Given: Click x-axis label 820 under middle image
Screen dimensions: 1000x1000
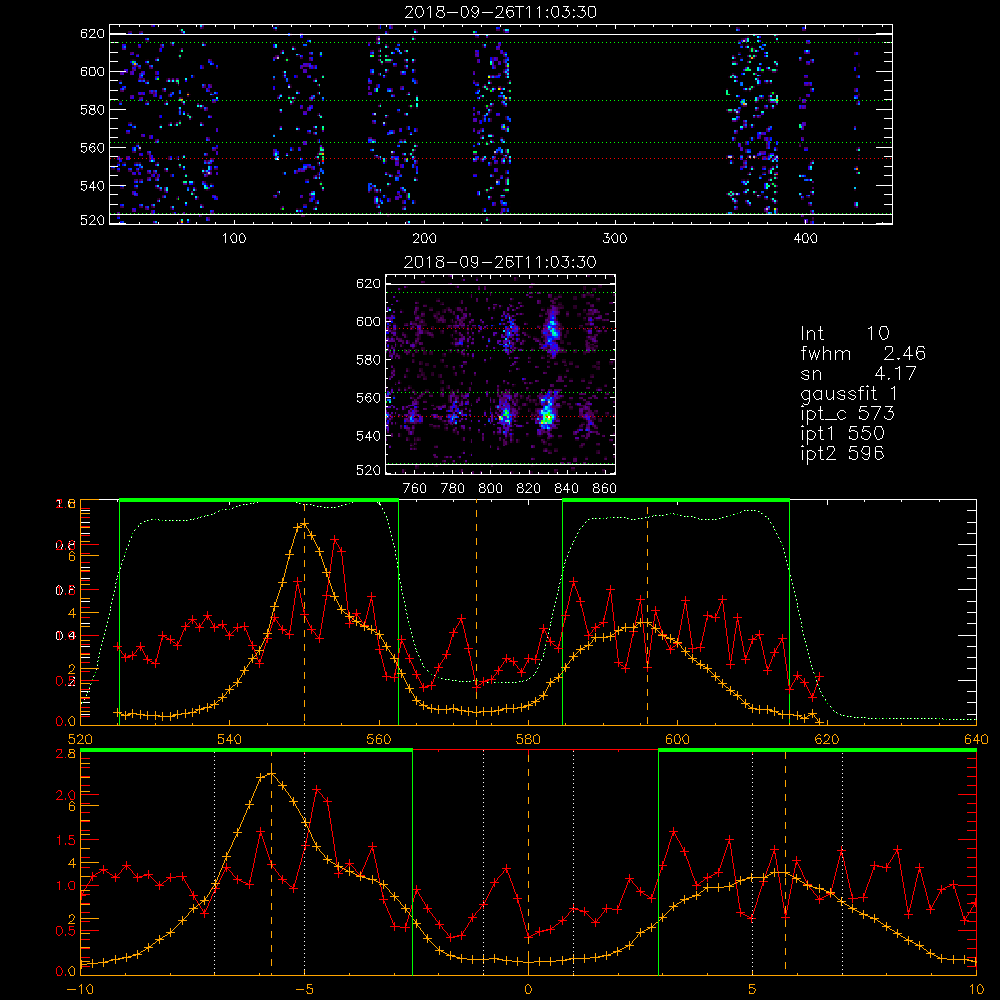Looking at the screenshot, I should (529, 489).
